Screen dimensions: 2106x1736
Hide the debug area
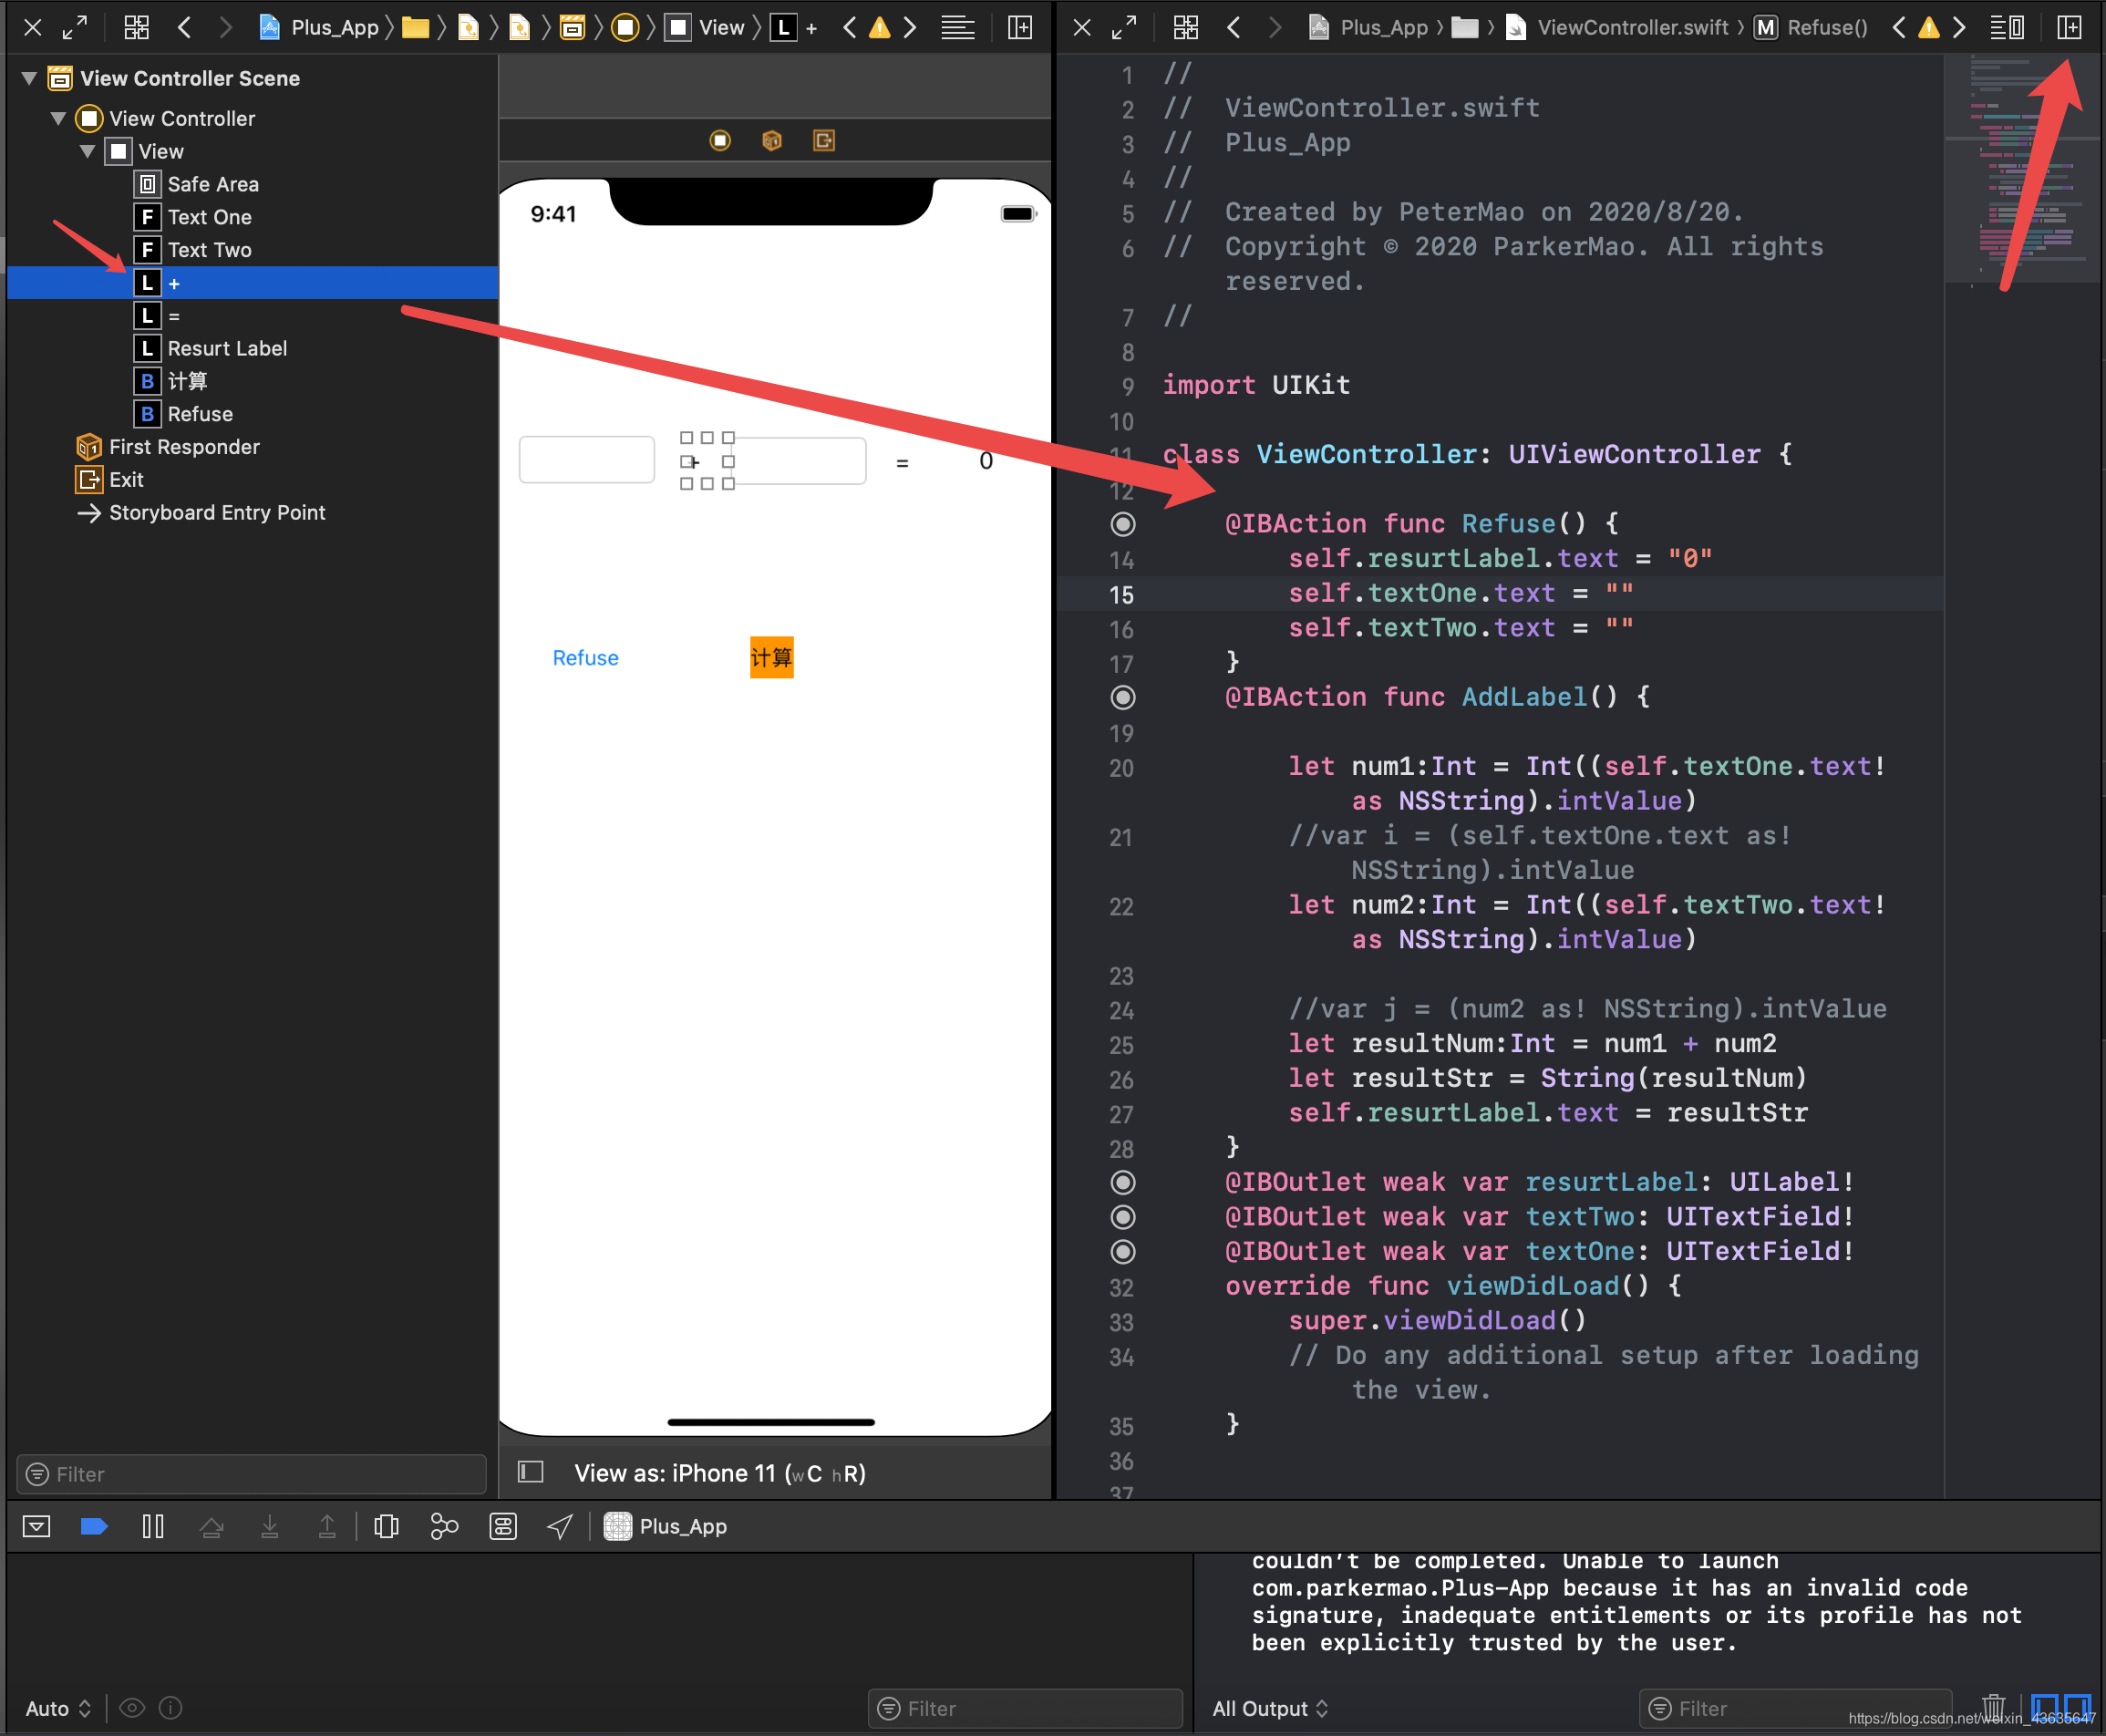37,1527
